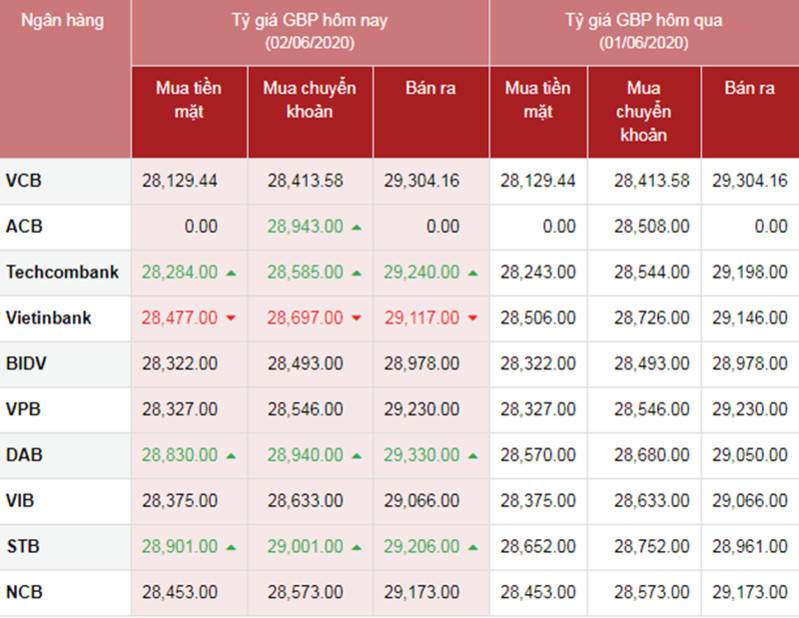
Task: Click green up arrow beside DAB 28,830.00
Action: coord(231,456)
